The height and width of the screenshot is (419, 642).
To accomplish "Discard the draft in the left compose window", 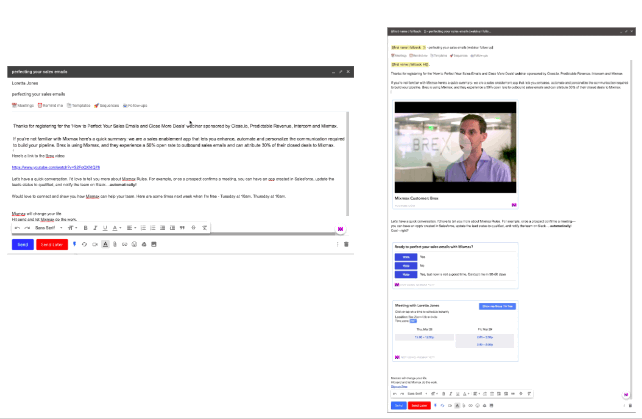I will [x=346, y=245].
